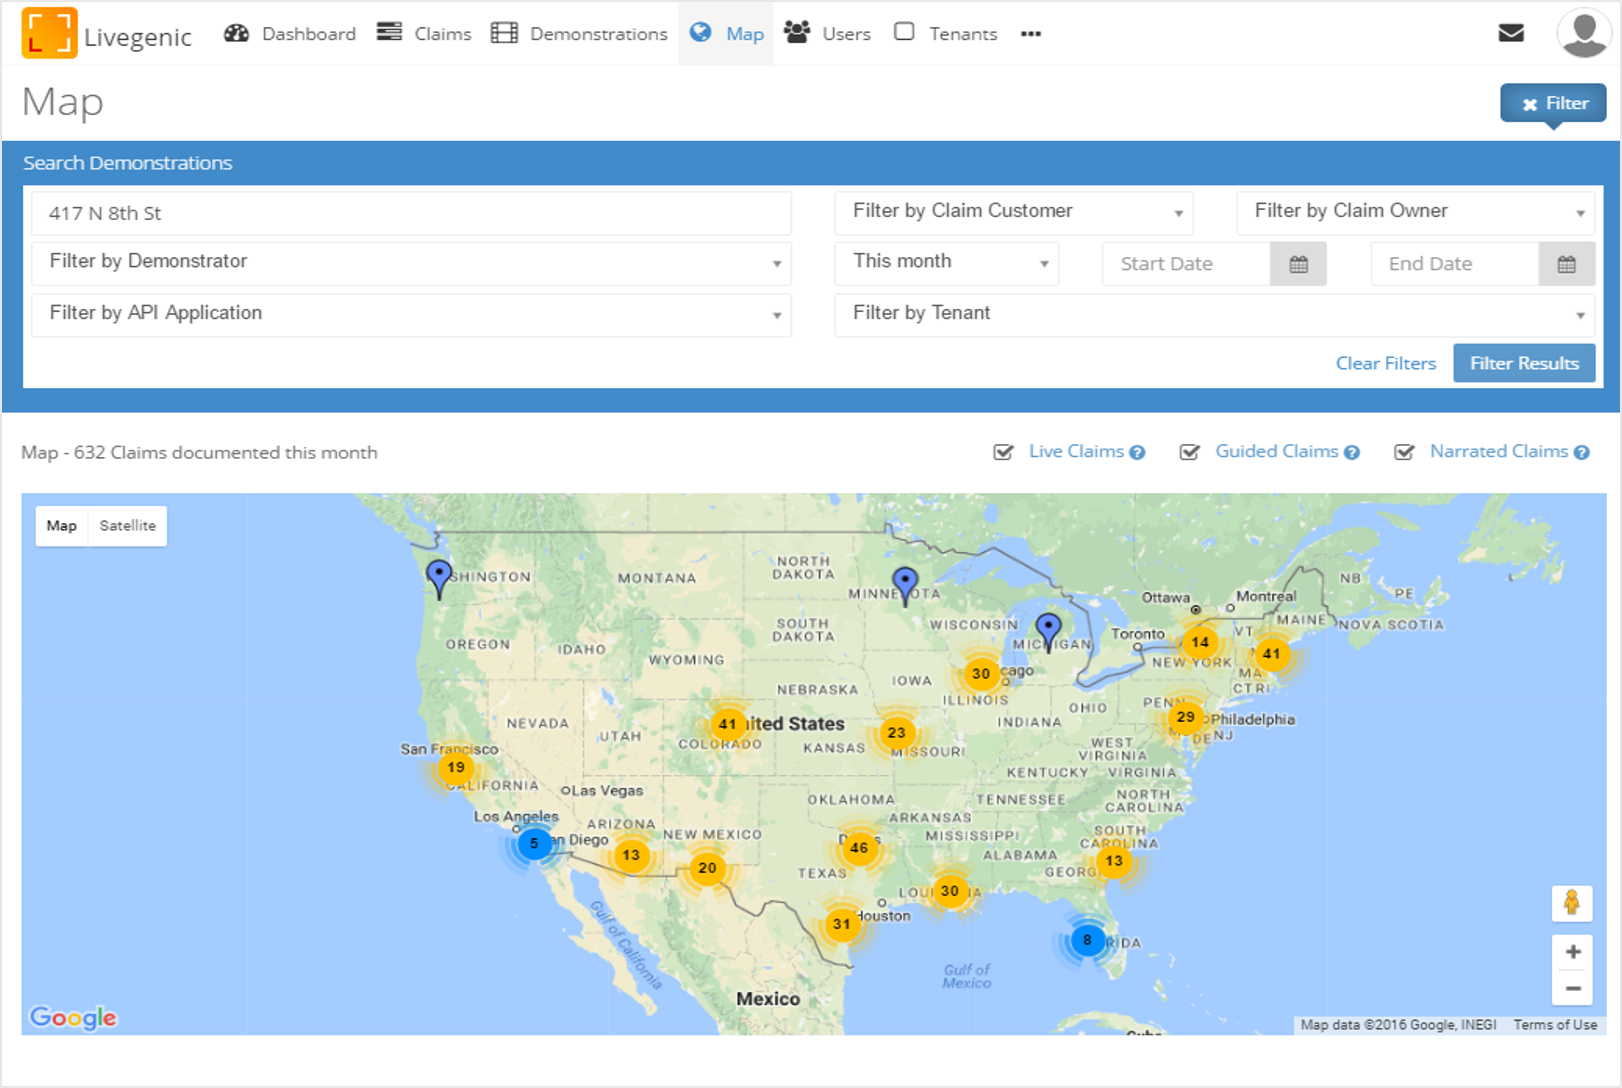Click Guided Claims help question icon
The height and width of the screenshot is (1088, 1622).
1352,453
